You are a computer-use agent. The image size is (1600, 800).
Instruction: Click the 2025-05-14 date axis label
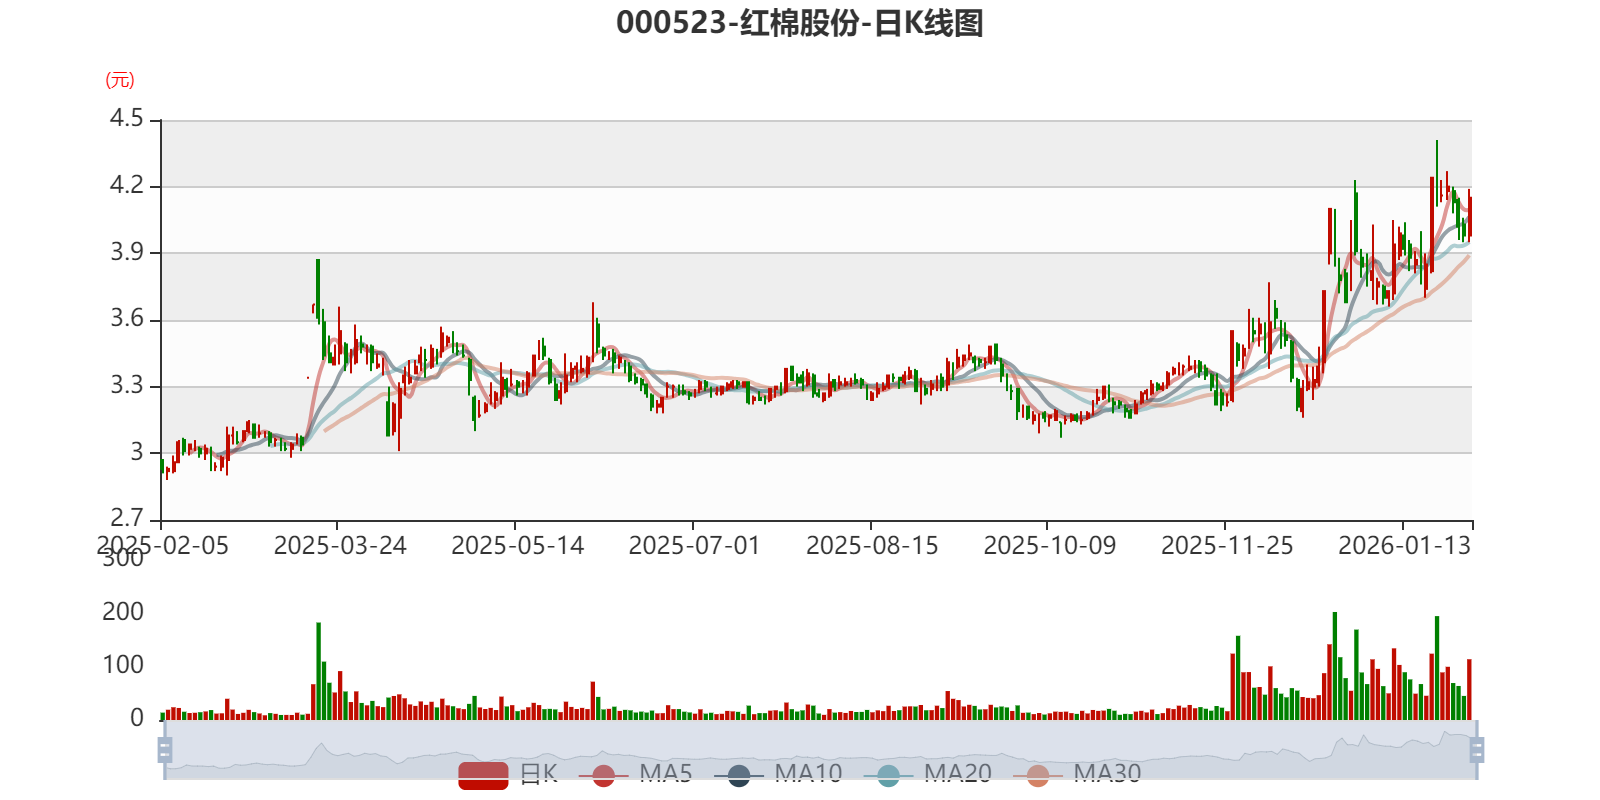tap(517, 546)
